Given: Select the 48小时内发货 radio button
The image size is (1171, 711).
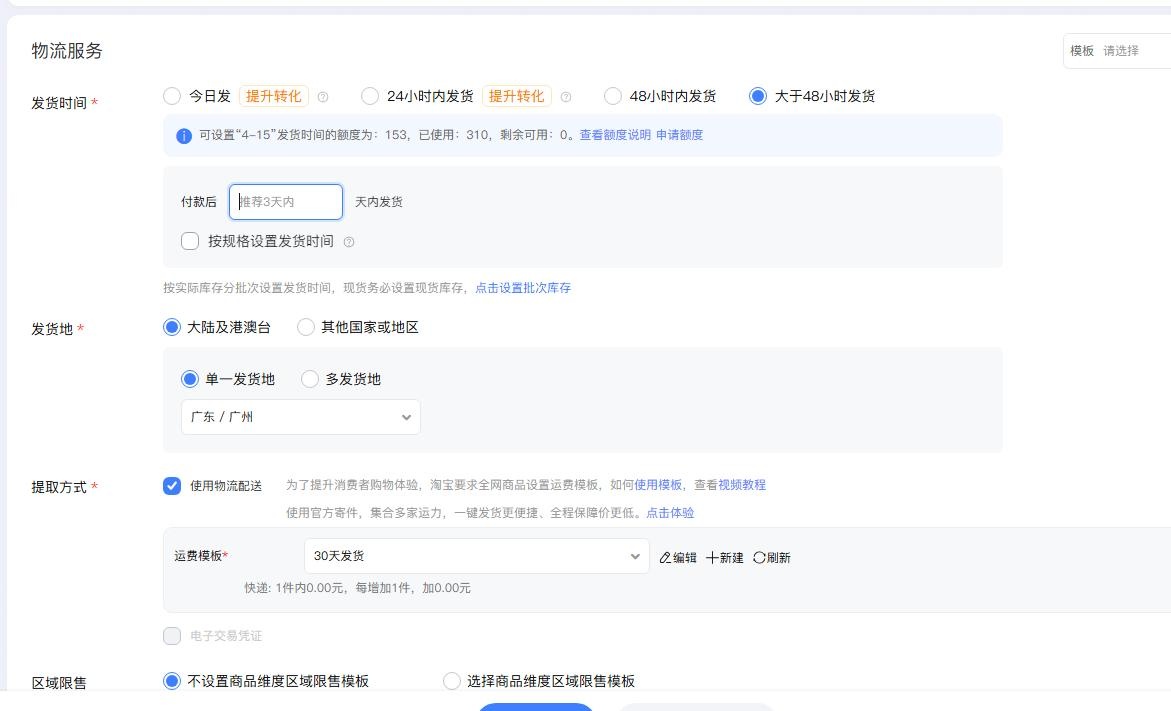Looking at the screenshot, I should pos(612,96).
